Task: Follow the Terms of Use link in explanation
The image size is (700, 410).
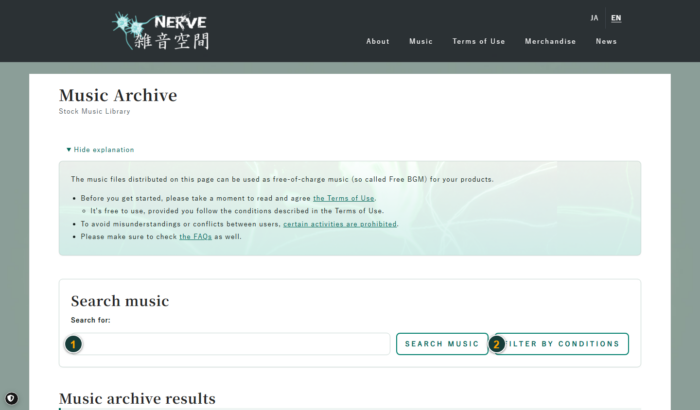Action: click(344, 198)
